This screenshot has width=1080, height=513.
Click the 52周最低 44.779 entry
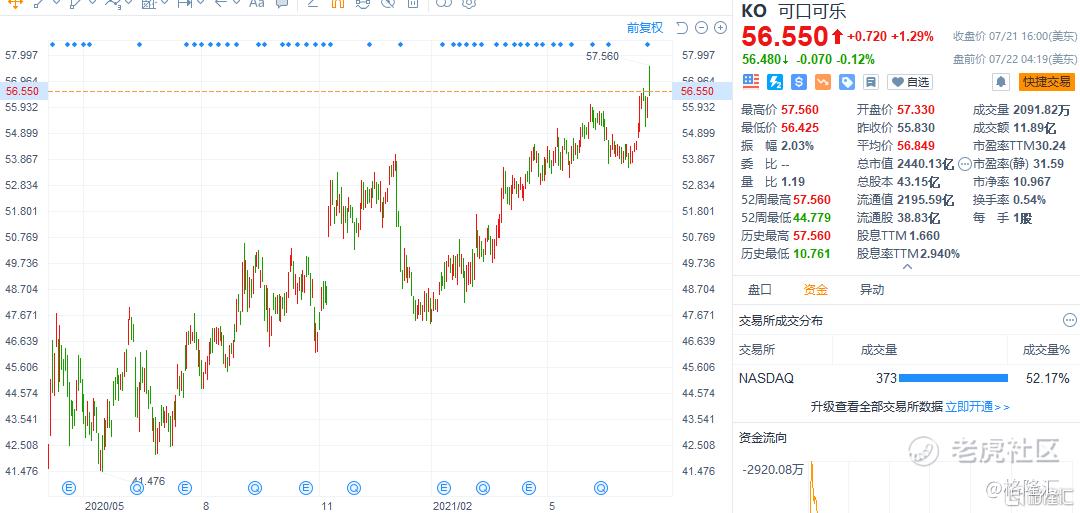(786, 218)
